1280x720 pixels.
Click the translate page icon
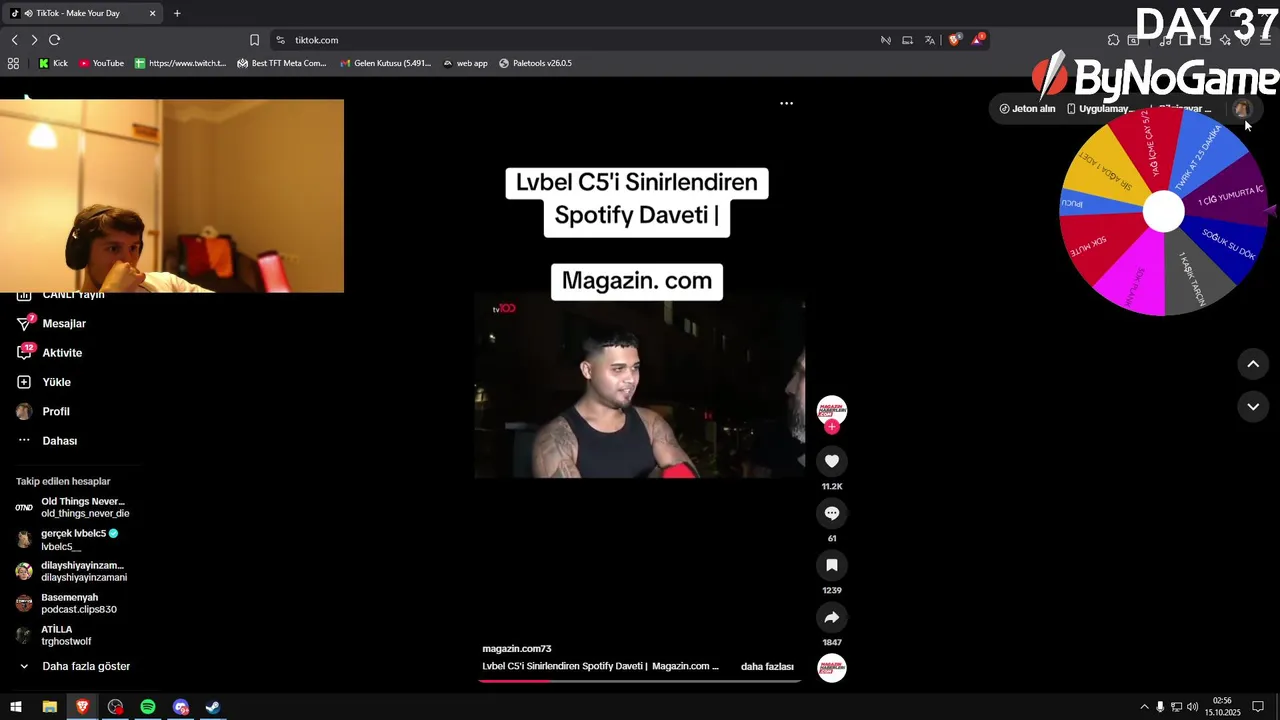(x=930, y=40)
